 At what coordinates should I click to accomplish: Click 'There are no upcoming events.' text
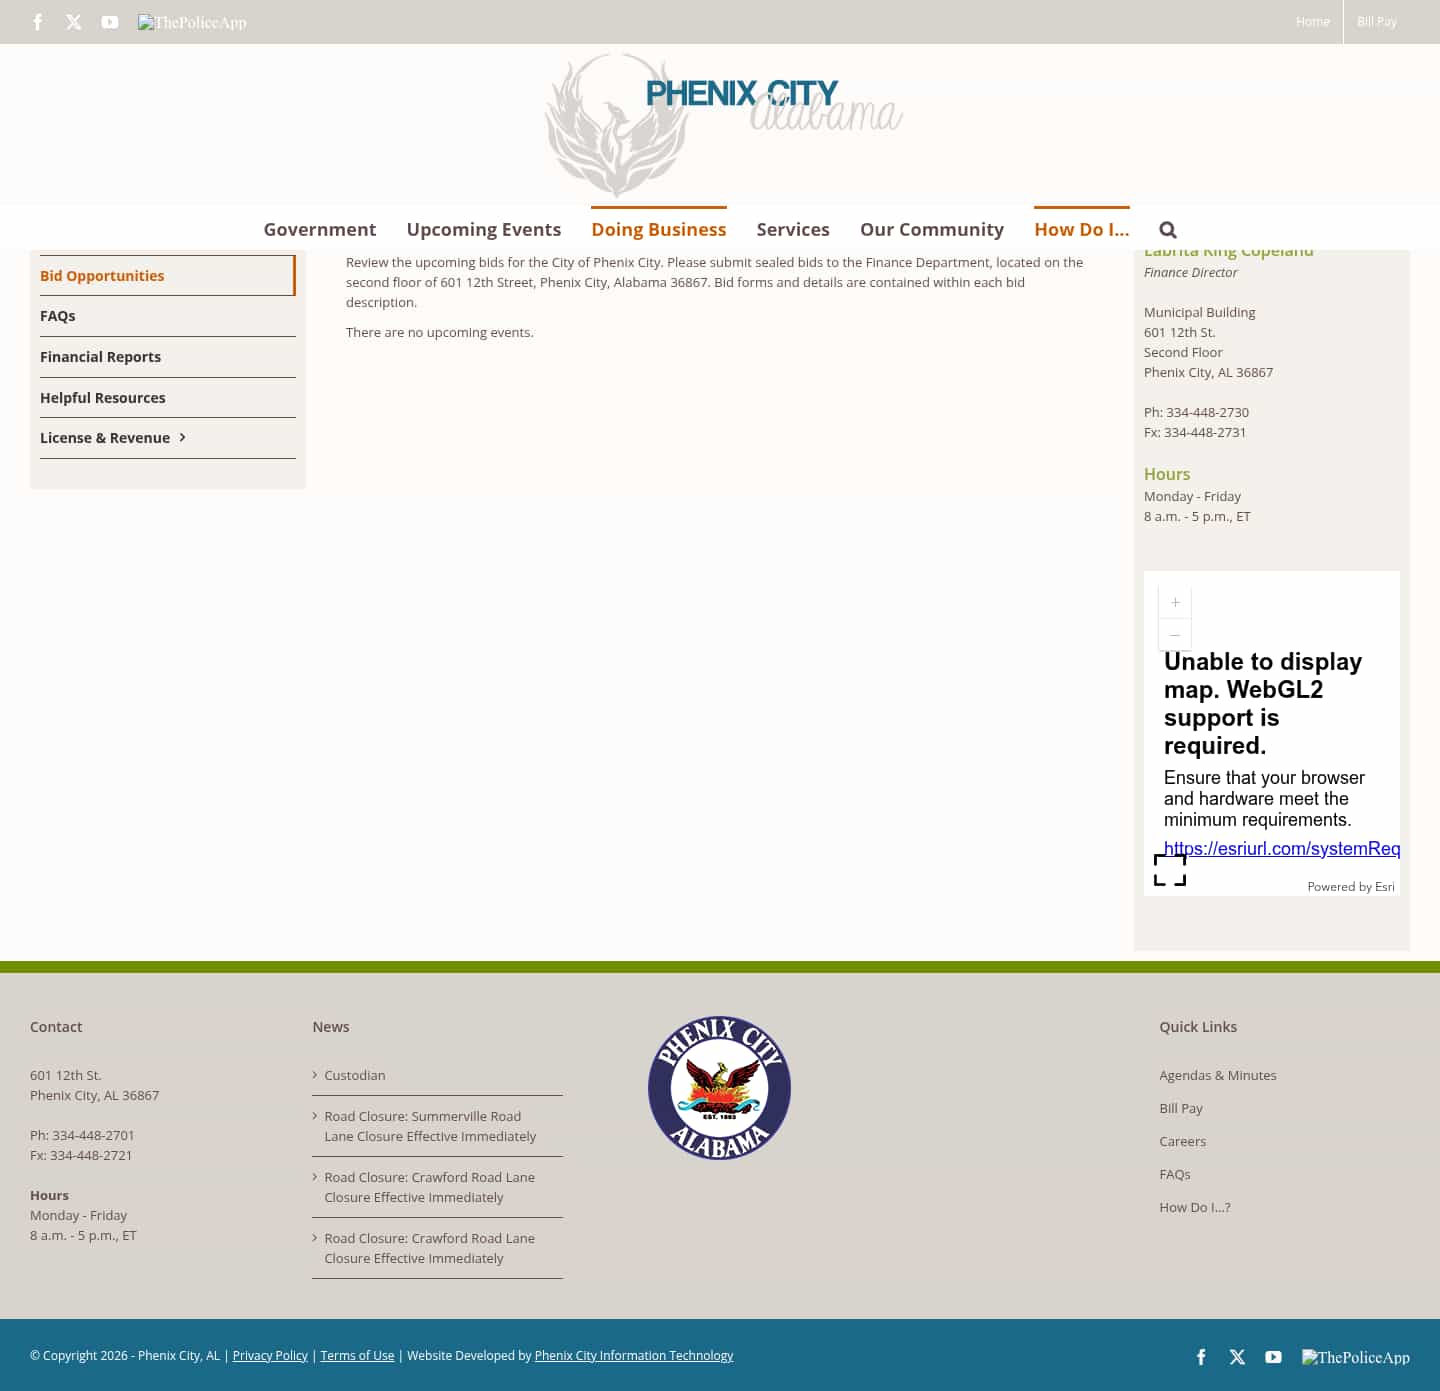440,333
